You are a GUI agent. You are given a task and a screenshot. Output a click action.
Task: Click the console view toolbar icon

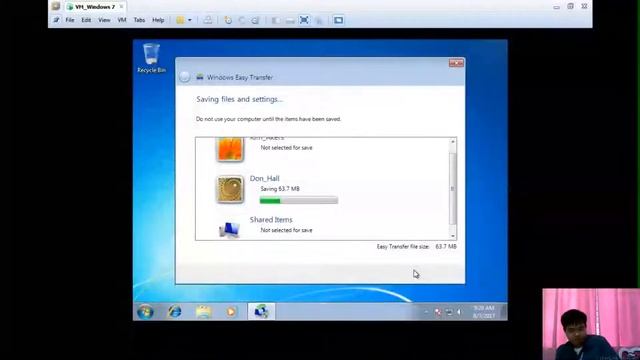[x=338, y=20]
